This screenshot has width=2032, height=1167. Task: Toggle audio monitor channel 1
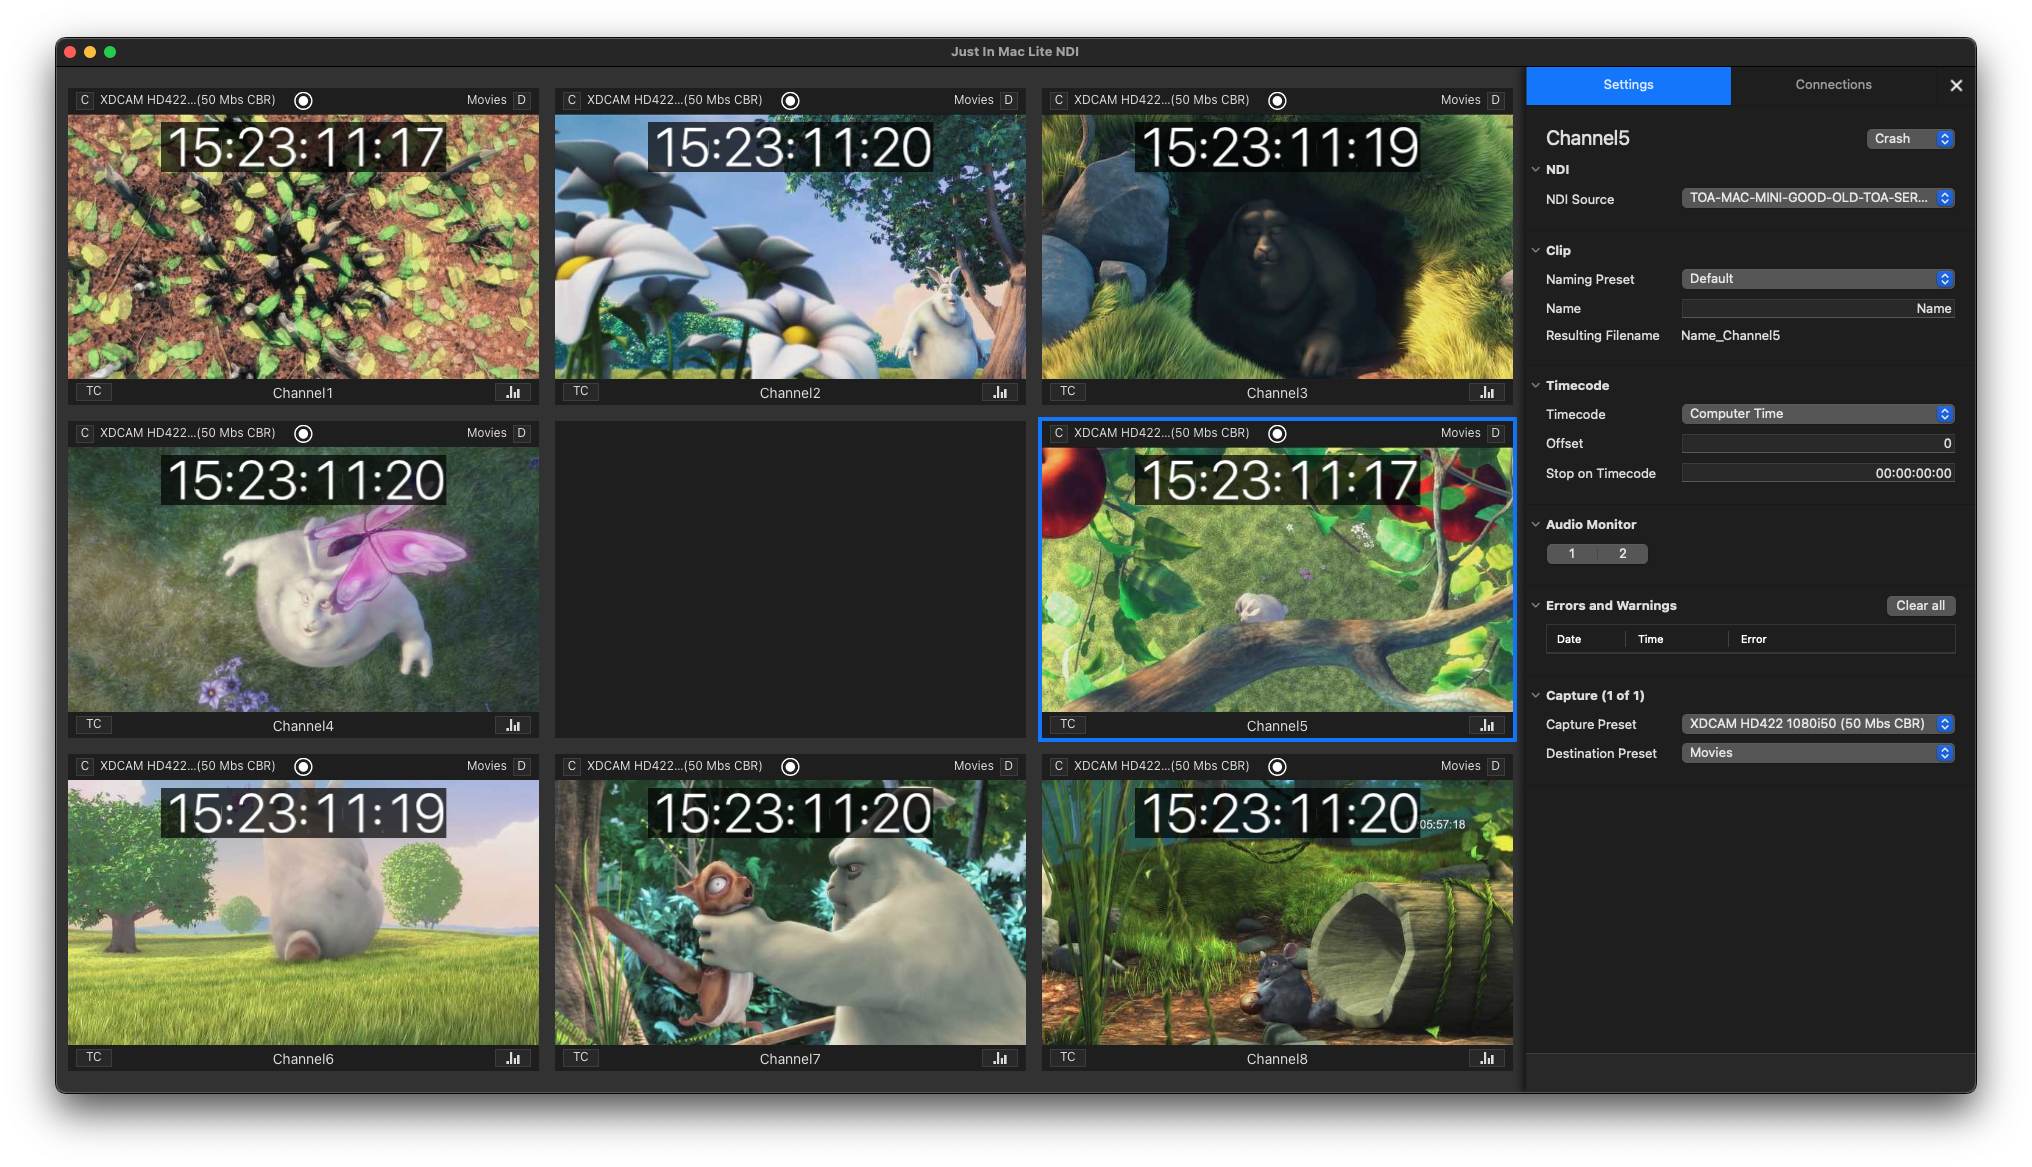pos(1572,553)
